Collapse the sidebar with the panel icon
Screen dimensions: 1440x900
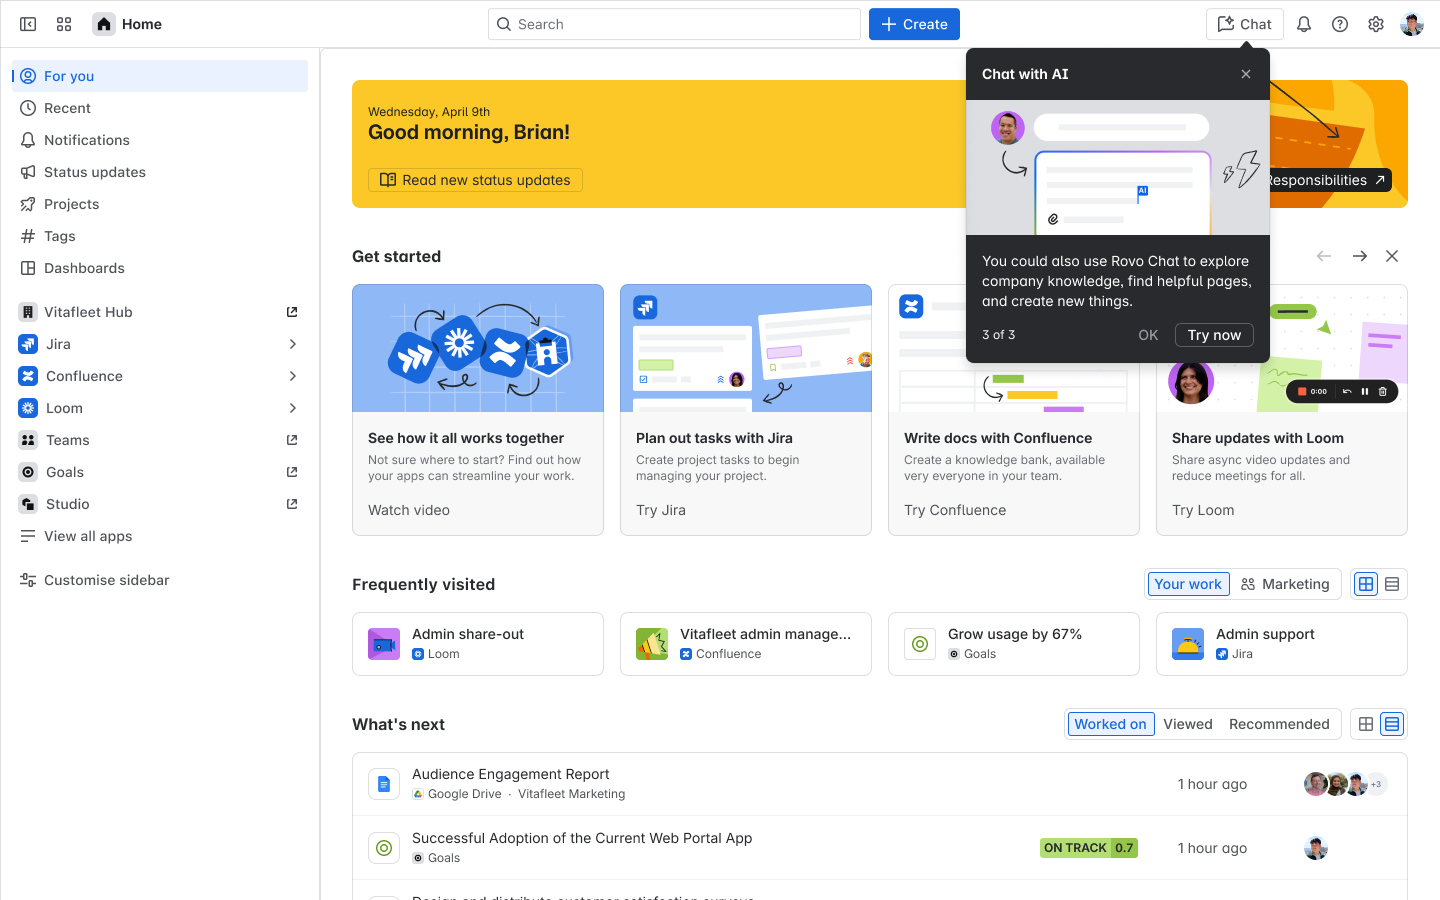coord(28,24)
